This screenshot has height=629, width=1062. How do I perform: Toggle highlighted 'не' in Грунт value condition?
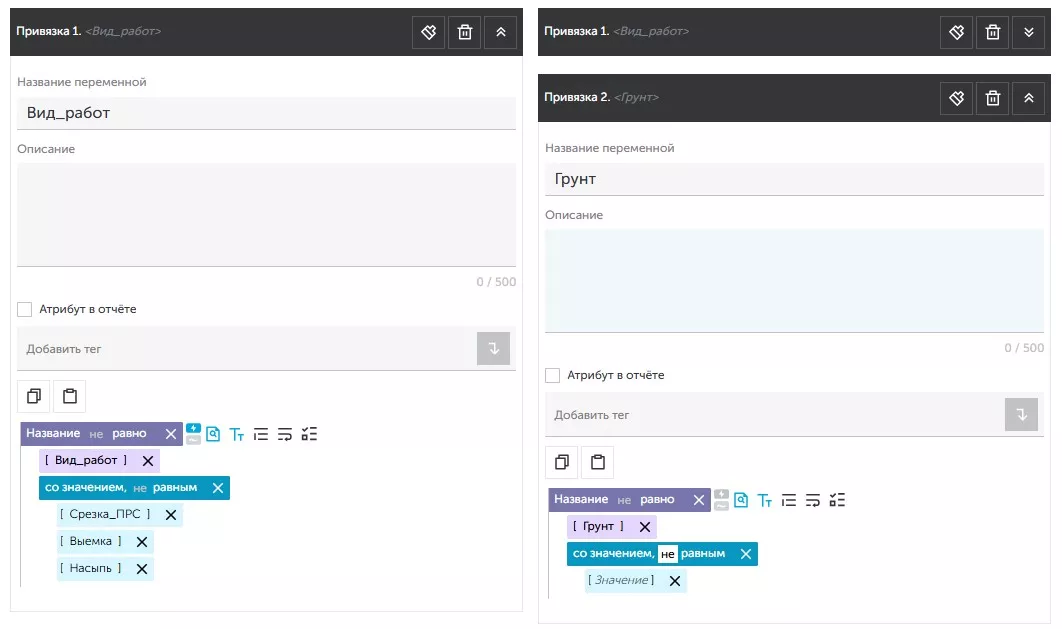pyautogui.click(x=667, y=554)
